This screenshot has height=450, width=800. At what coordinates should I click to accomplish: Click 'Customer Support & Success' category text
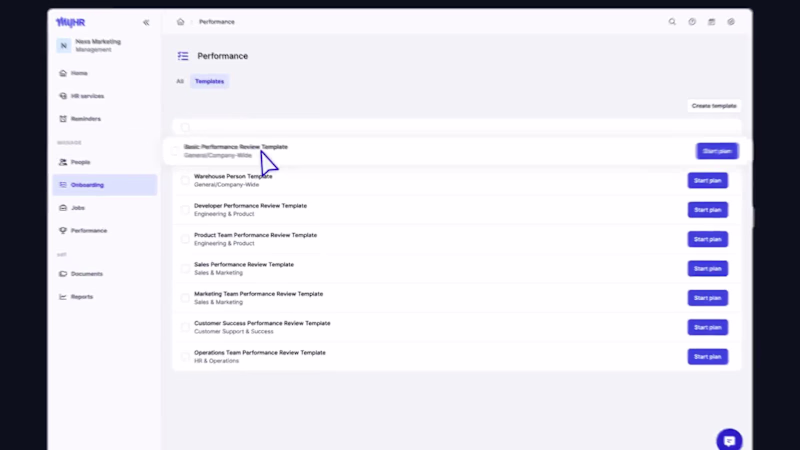[x=234, y=332]
